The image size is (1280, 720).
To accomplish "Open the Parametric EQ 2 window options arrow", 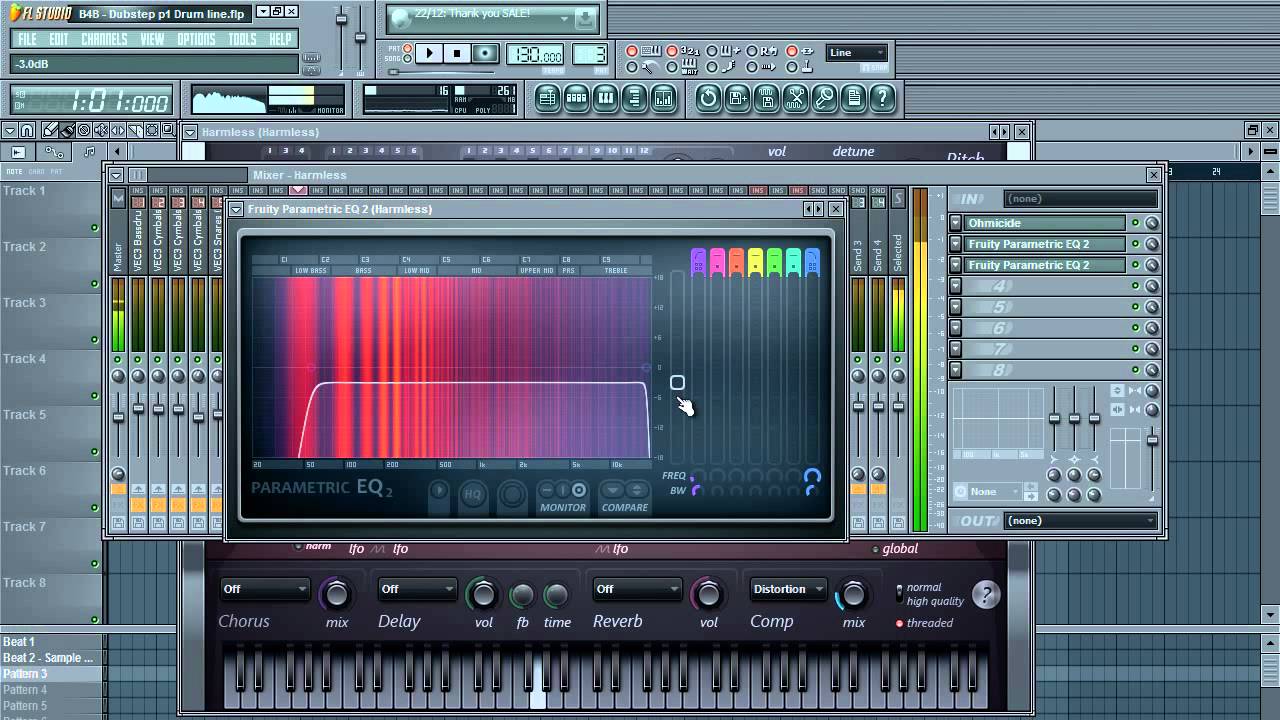I will pos(235,209).
